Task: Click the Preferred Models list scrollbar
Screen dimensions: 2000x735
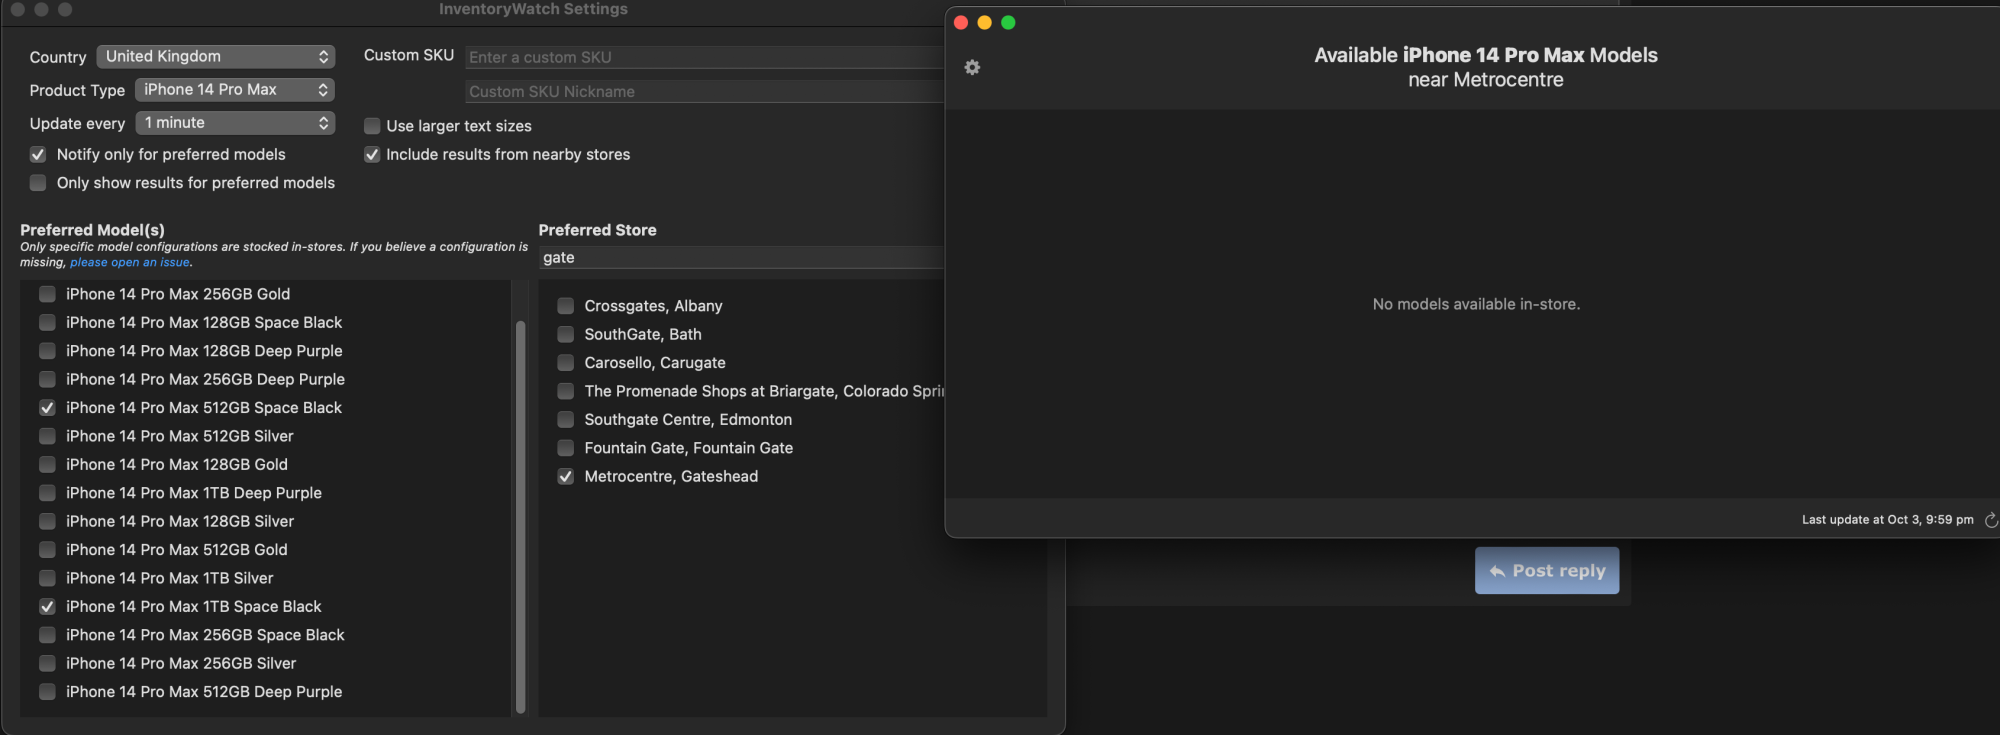Action: (x=520, y=517)
